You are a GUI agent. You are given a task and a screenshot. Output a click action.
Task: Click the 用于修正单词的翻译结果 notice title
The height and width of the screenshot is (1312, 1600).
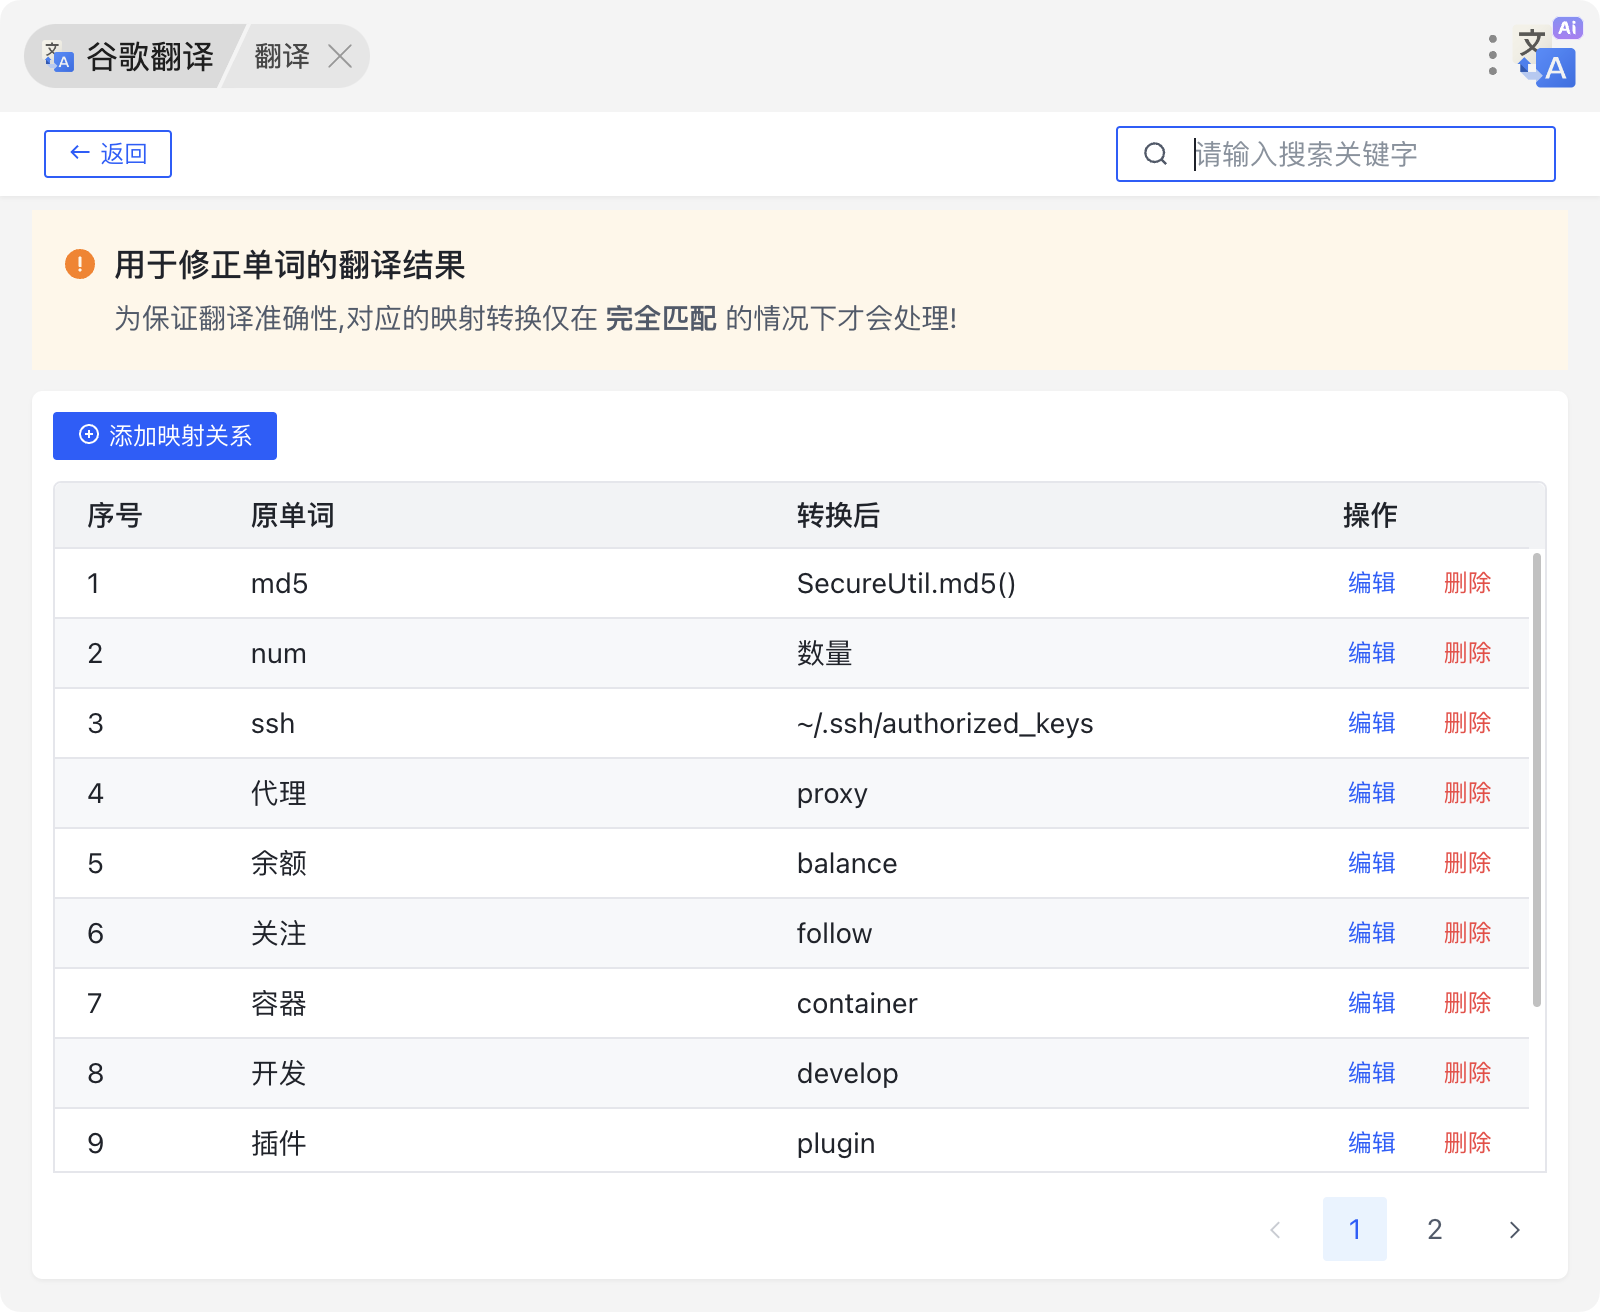click(290, 265)
